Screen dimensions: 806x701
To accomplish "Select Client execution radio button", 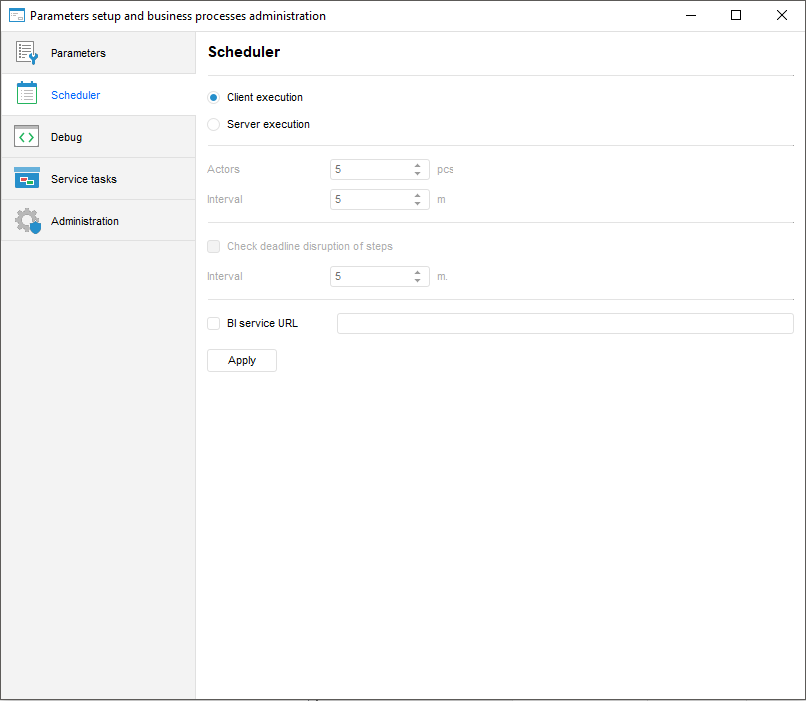I will (x=214, y=98).
